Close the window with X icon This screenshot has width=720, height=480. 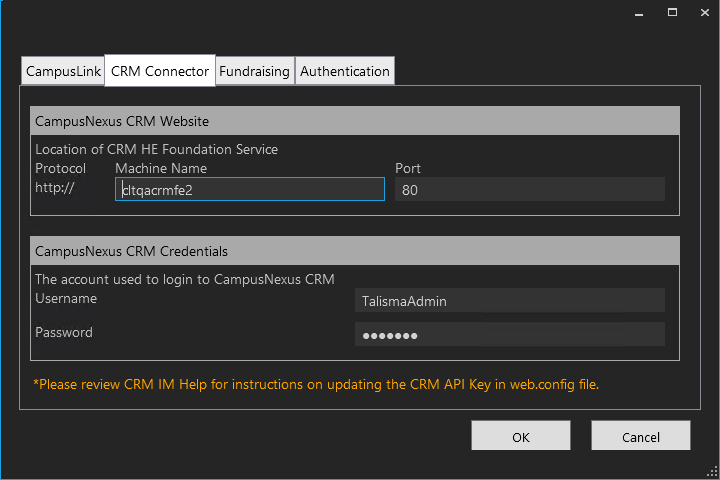(705, 12)
